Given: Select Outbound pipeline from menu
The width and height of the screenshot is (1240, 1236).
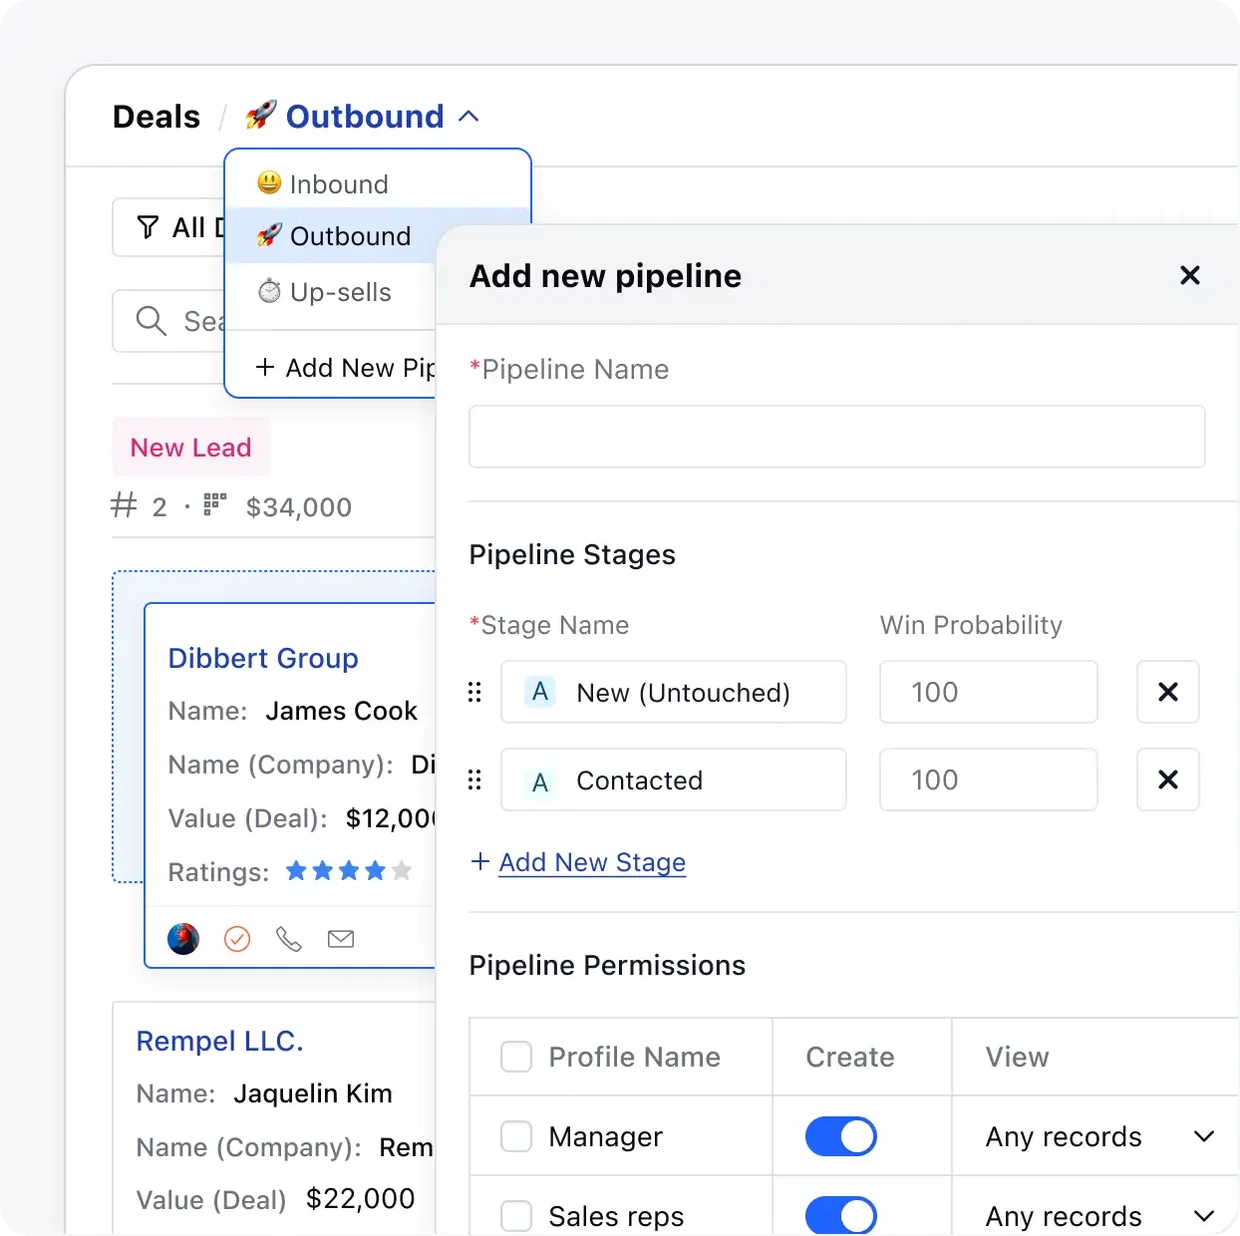Looking at the screenshot, I should [x=332, y=236].
